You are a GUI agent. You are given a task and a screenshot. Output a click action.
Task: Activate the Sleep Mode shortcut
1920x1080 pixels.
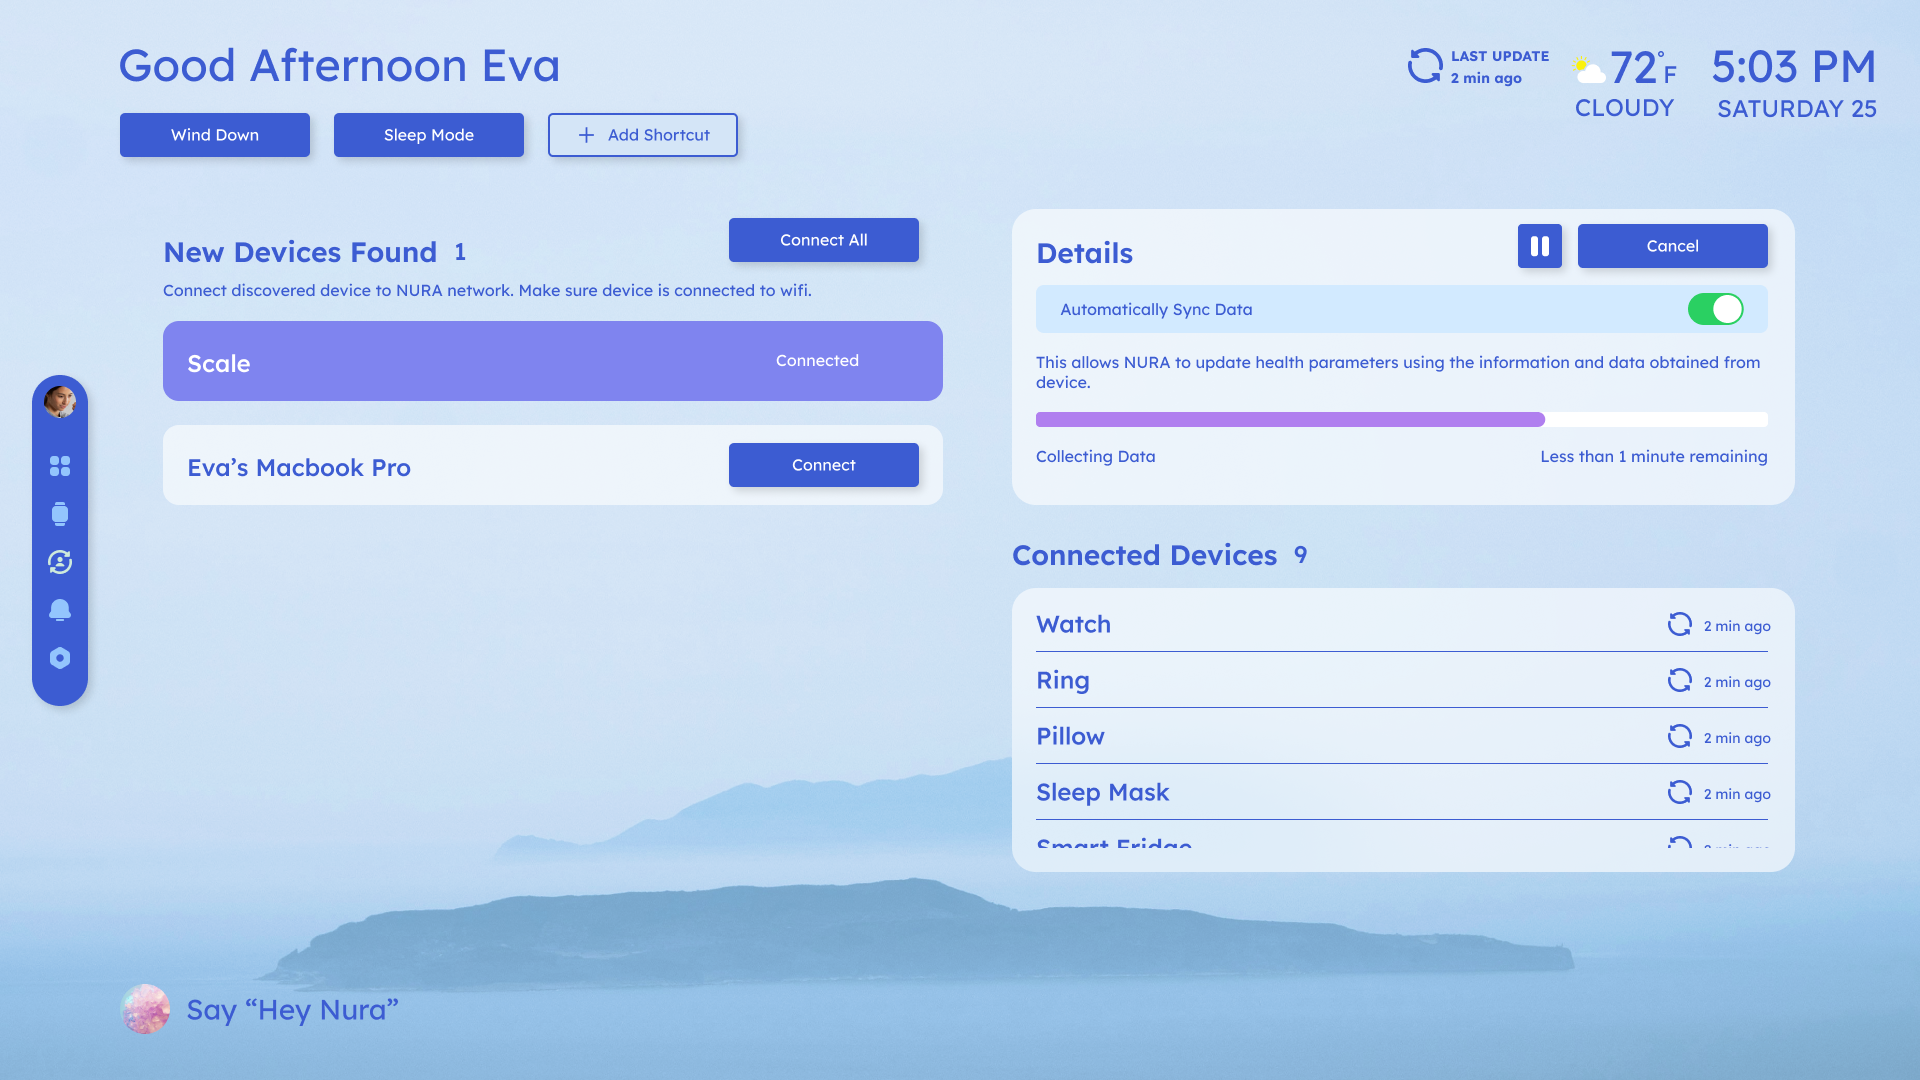(429, 135)
